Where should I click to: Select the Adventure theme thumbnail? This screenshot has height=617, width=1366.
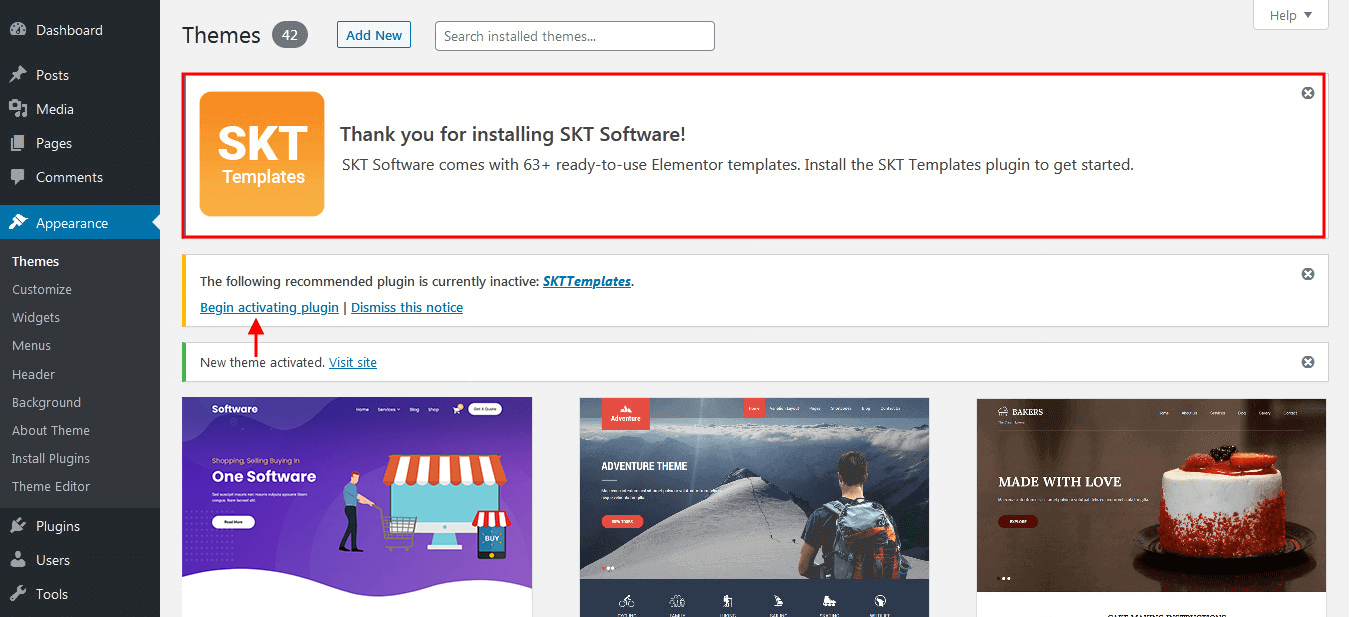754,507
